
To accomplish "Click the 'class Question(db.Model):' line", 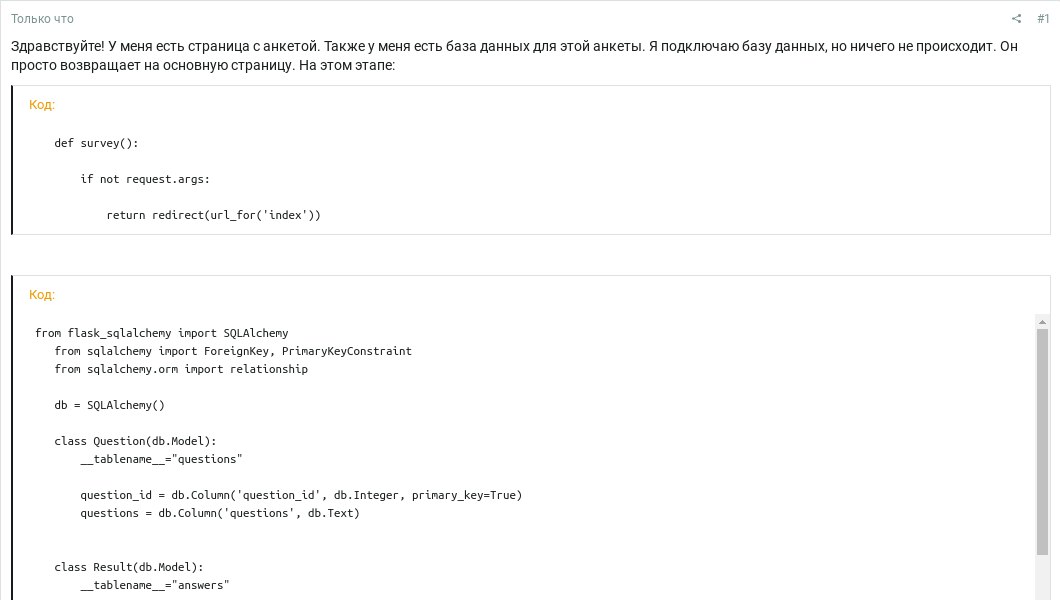I will pyautogui.click(x=135, y=441).
